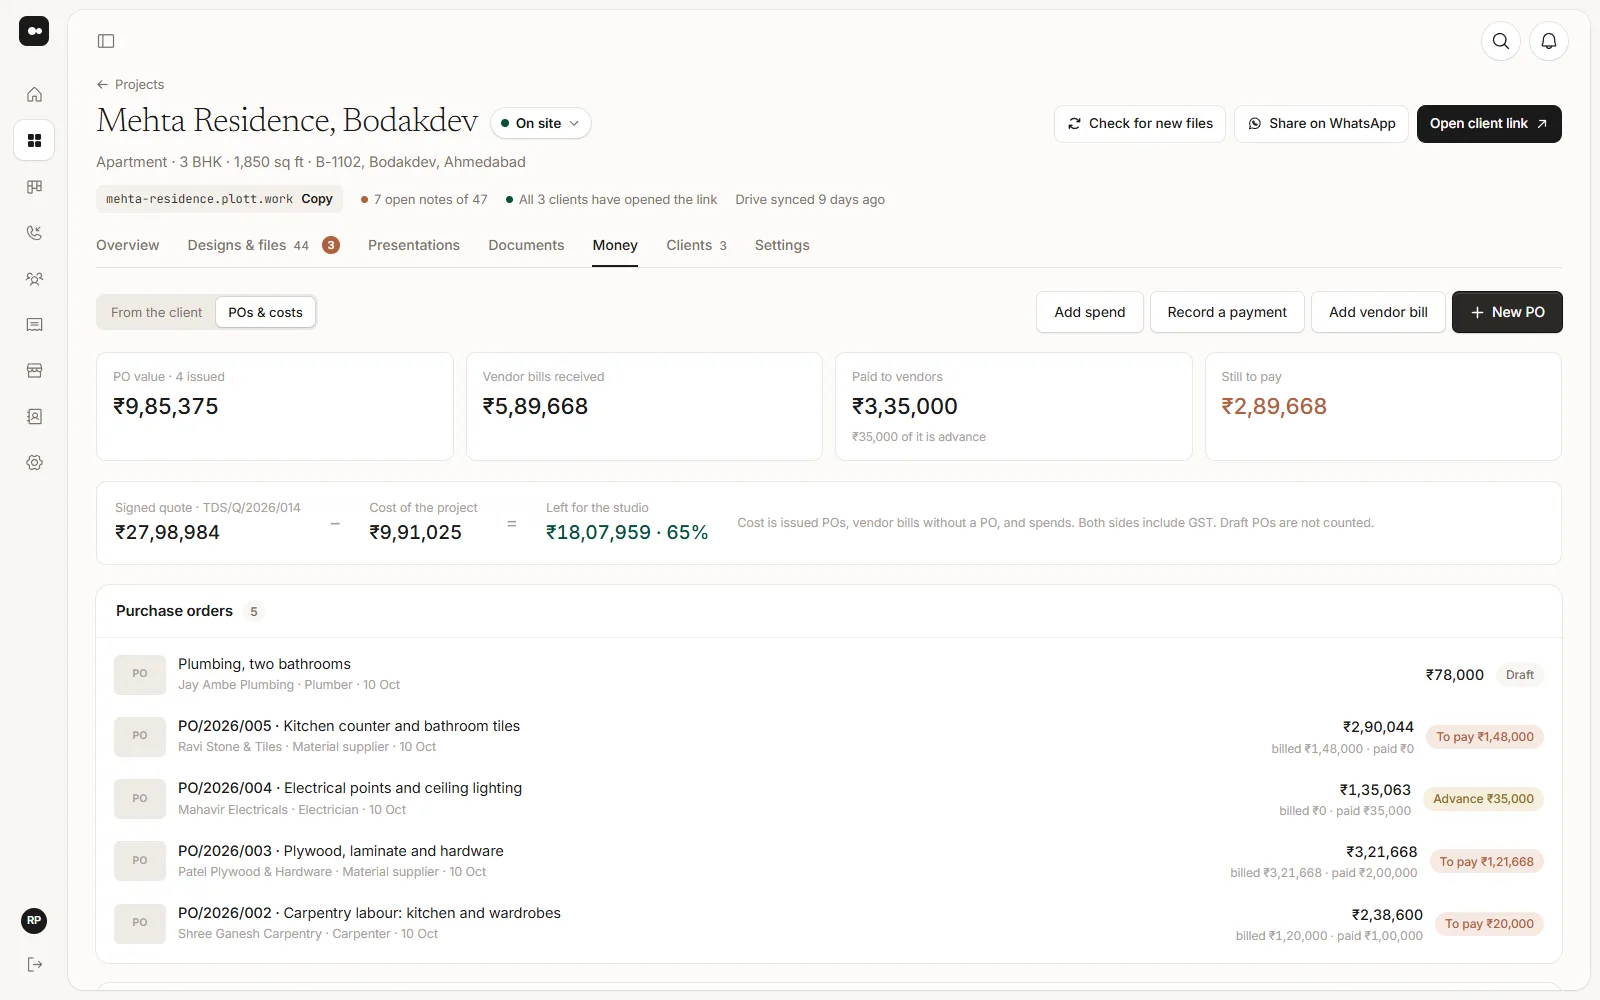This screenshot has height=1000, width=1600.
Task: Click PO icon for Plumbing, two bathrooms
Action: tap(140, 674)
